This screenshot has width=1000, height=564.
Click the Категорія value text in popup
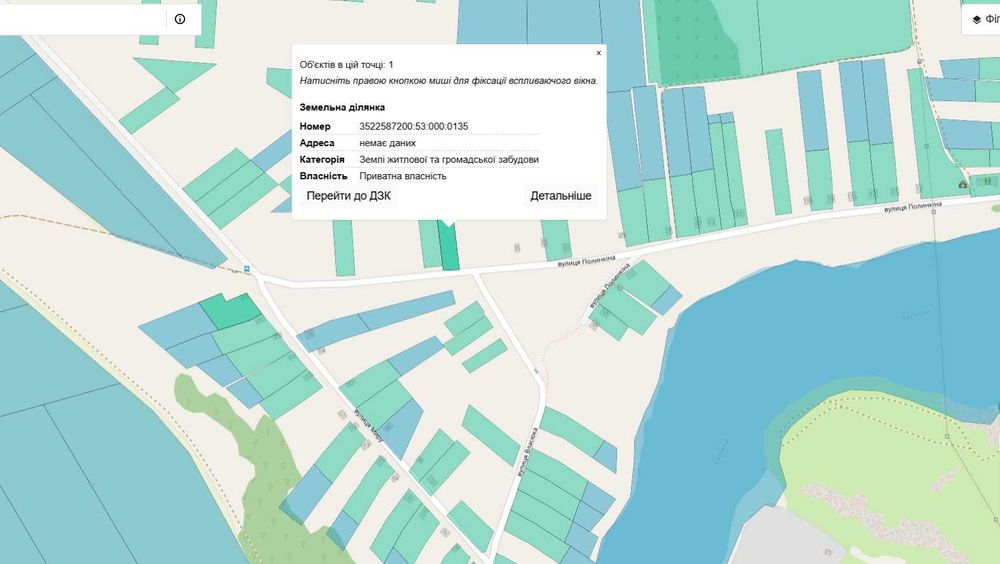(x=449, y=160)
